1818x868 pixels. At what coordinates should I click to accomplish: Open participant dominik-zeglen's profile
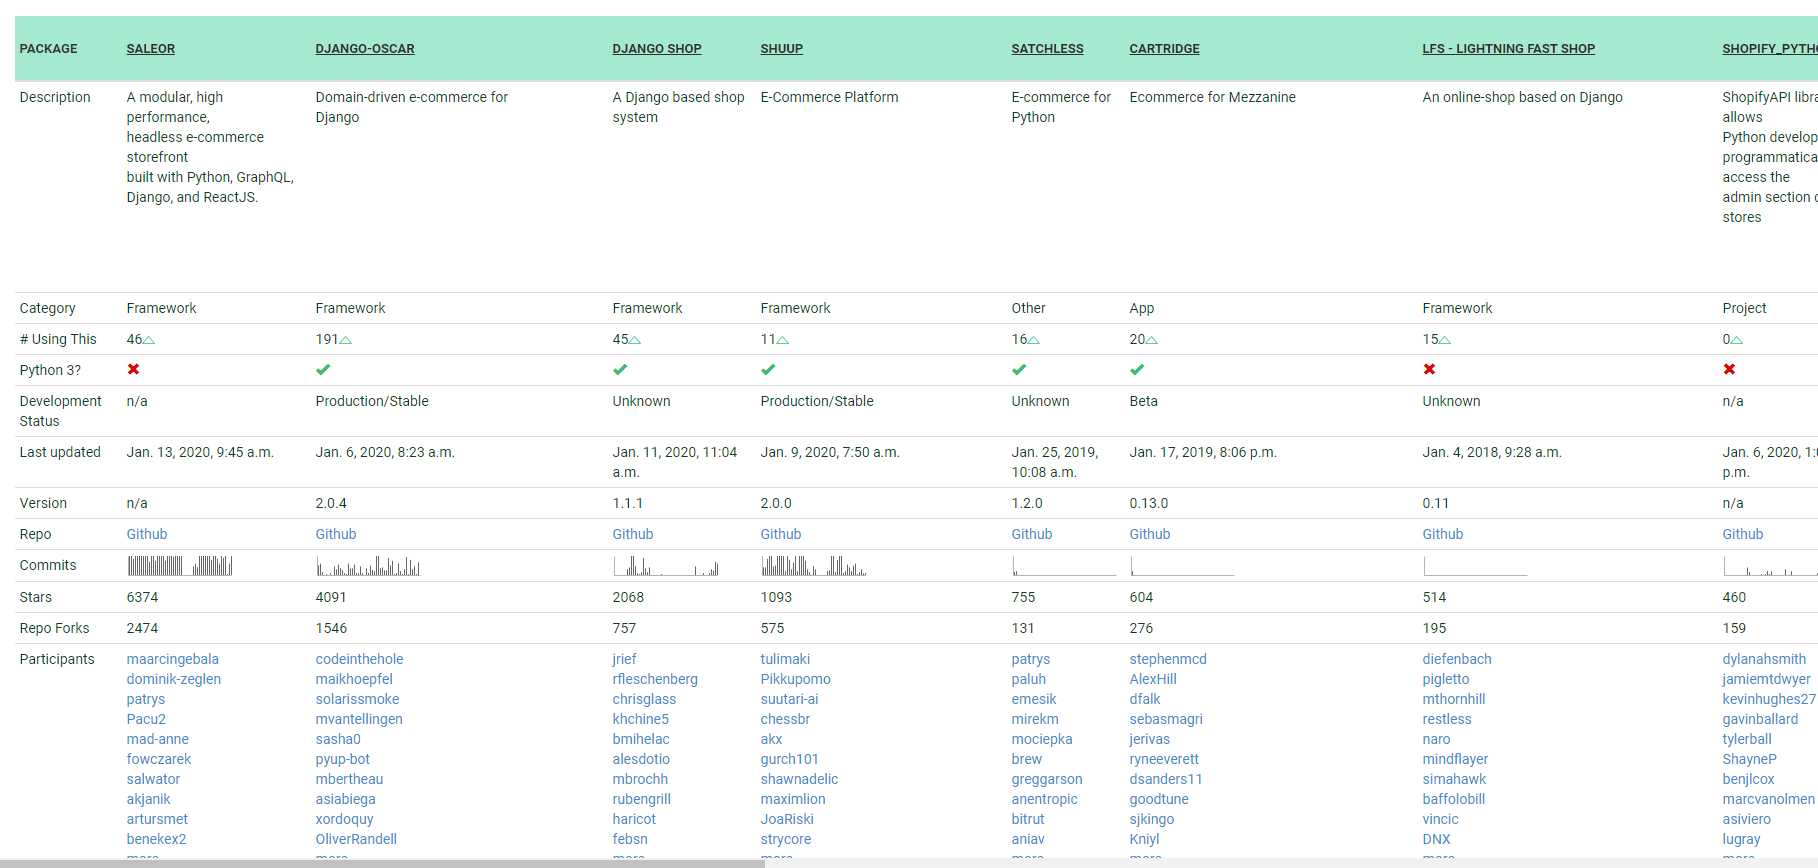pos(174,679)
